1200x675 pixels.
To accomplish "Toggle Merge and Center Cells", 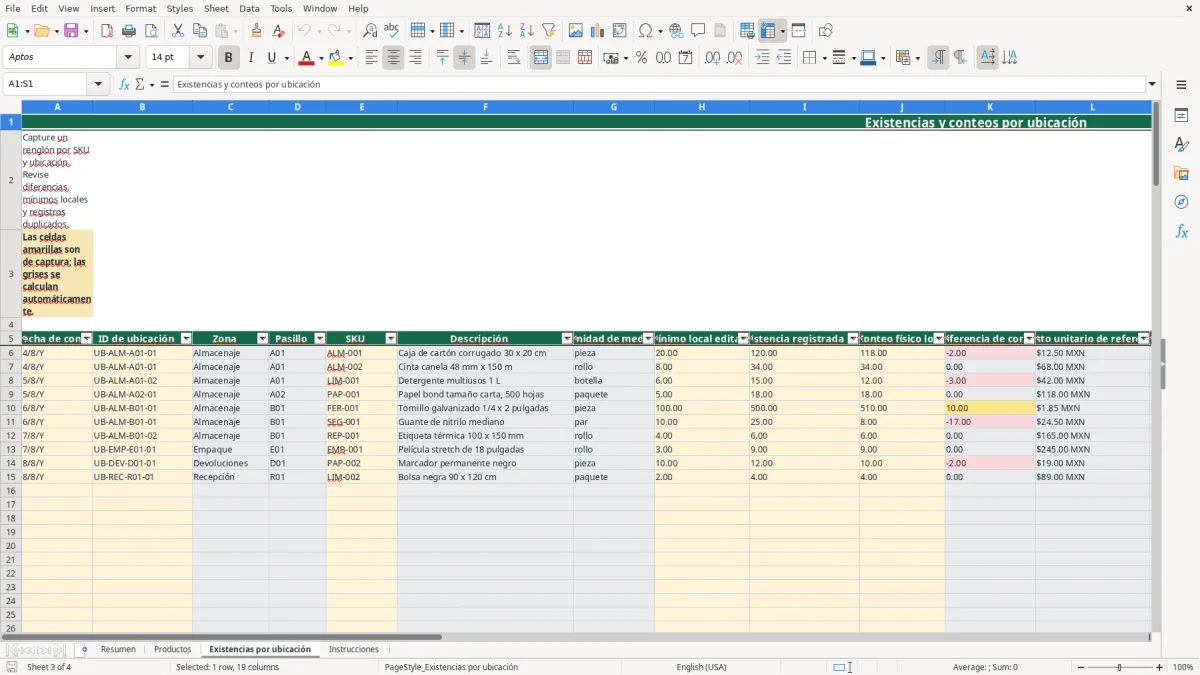I will (541, 58).
